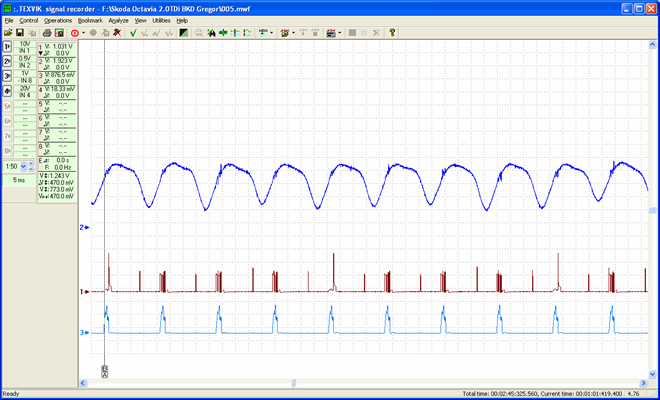Click the horizontal scrollbar thumb
This screenshot has height=400, width=660.
pos(294,383)
